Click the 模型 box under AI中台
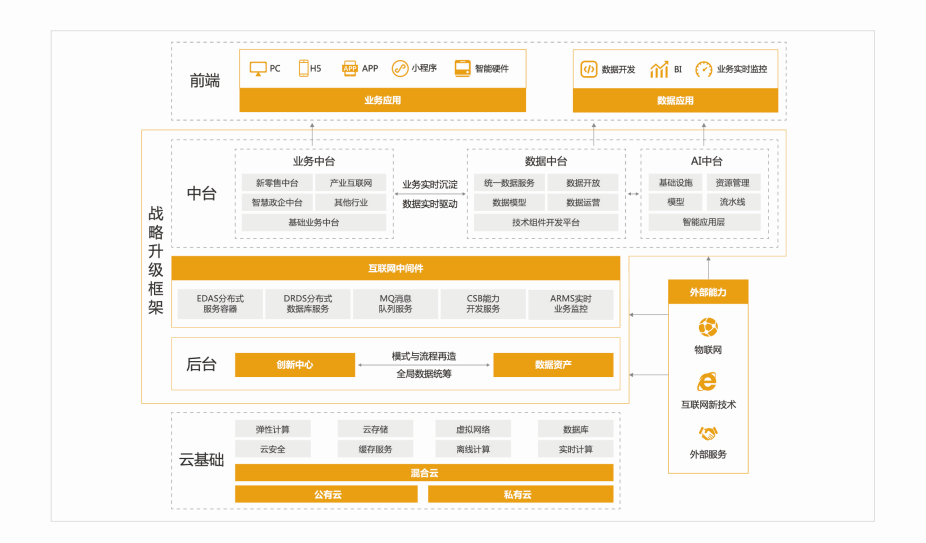This screenshot has width=926, height=543. [676, 202]
